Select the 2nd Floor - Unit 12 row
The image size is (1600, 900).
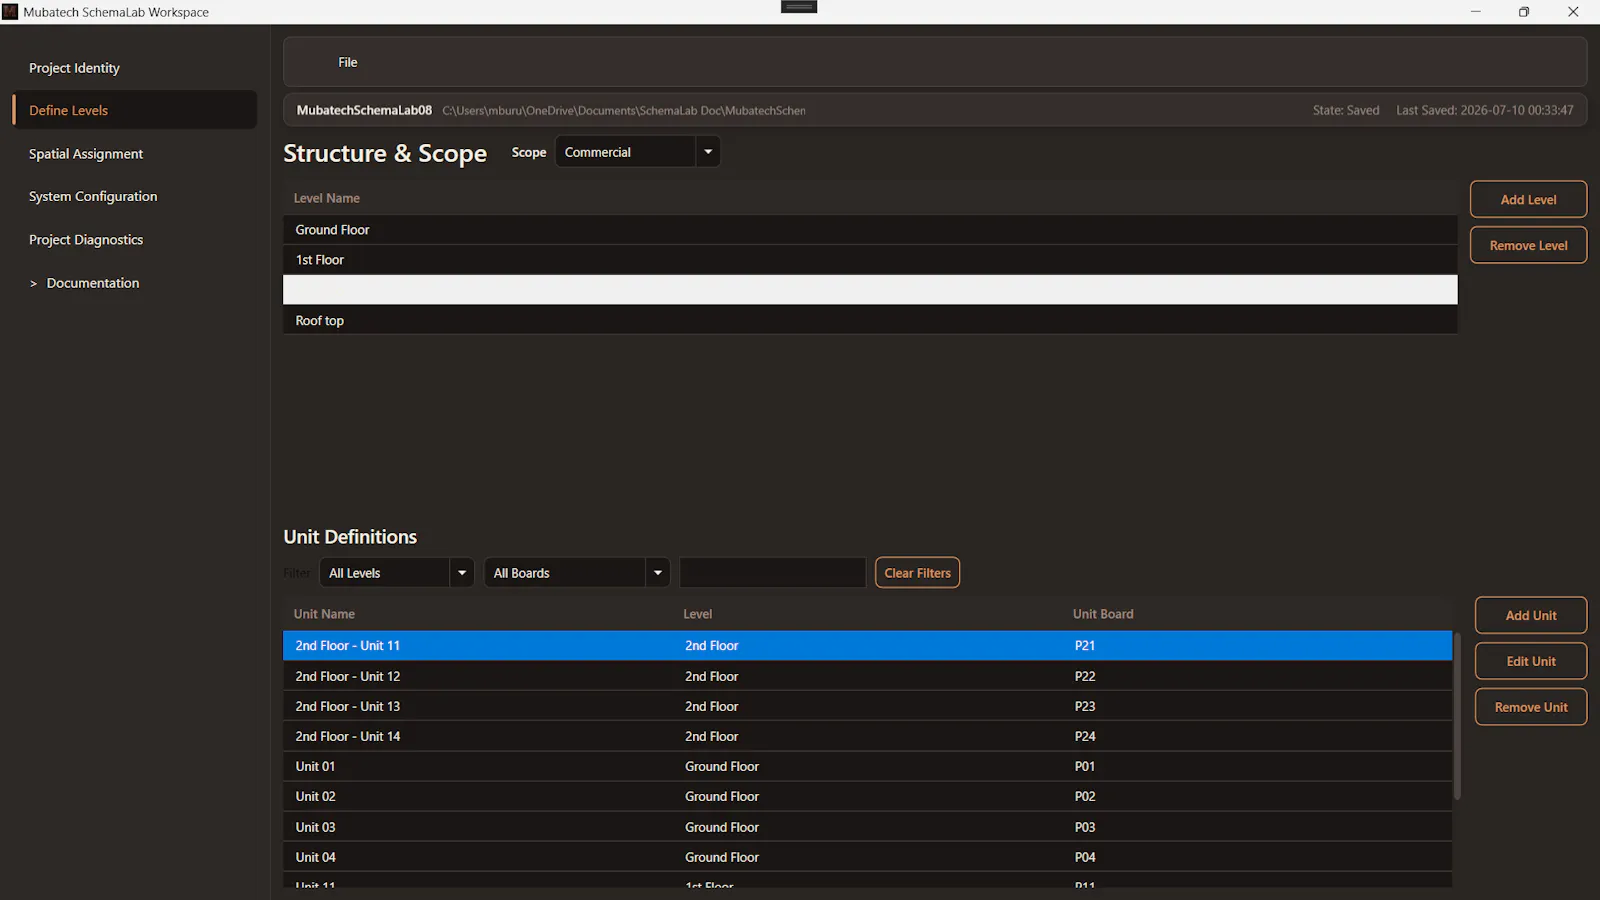pyautogui.click(x=868, y=676)
